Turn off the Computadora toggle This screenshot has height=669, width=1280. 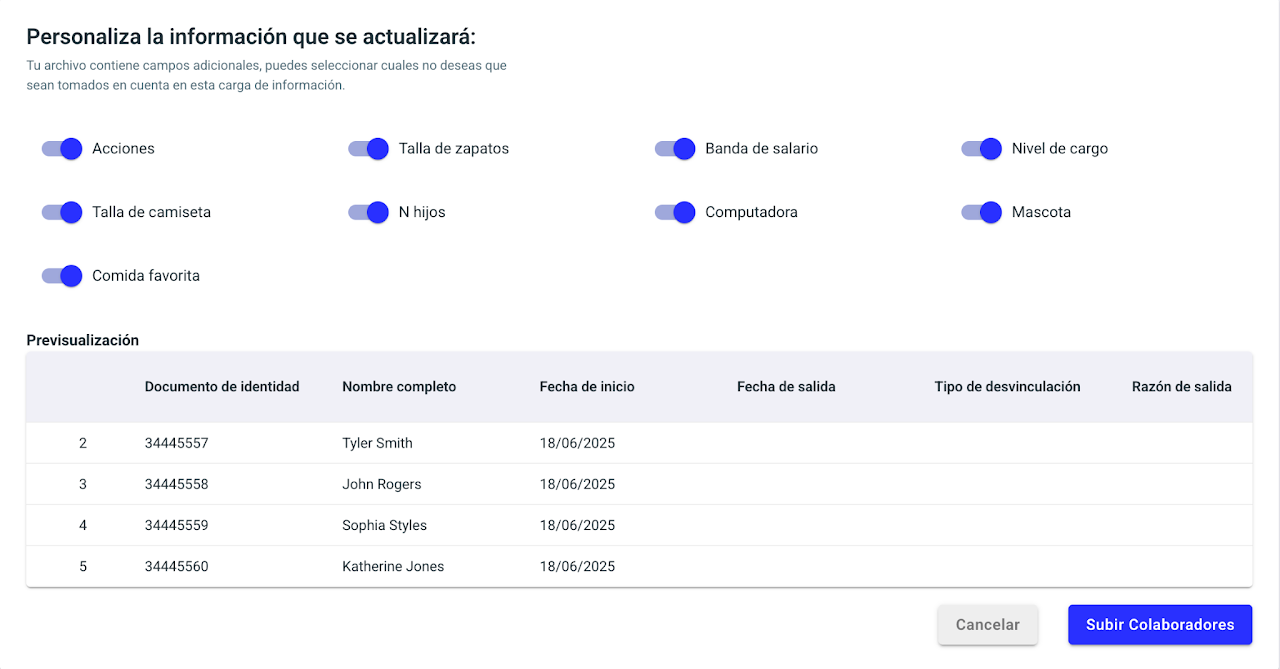[675, 212]
